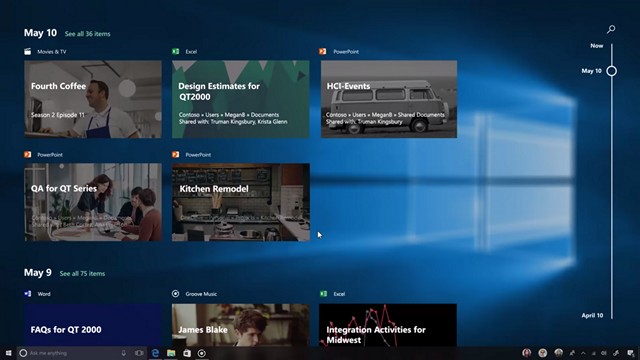640x360 pixels.
Task: Click the volume icon in system tray
Action: pyautogui.click(x=604, y=353)
